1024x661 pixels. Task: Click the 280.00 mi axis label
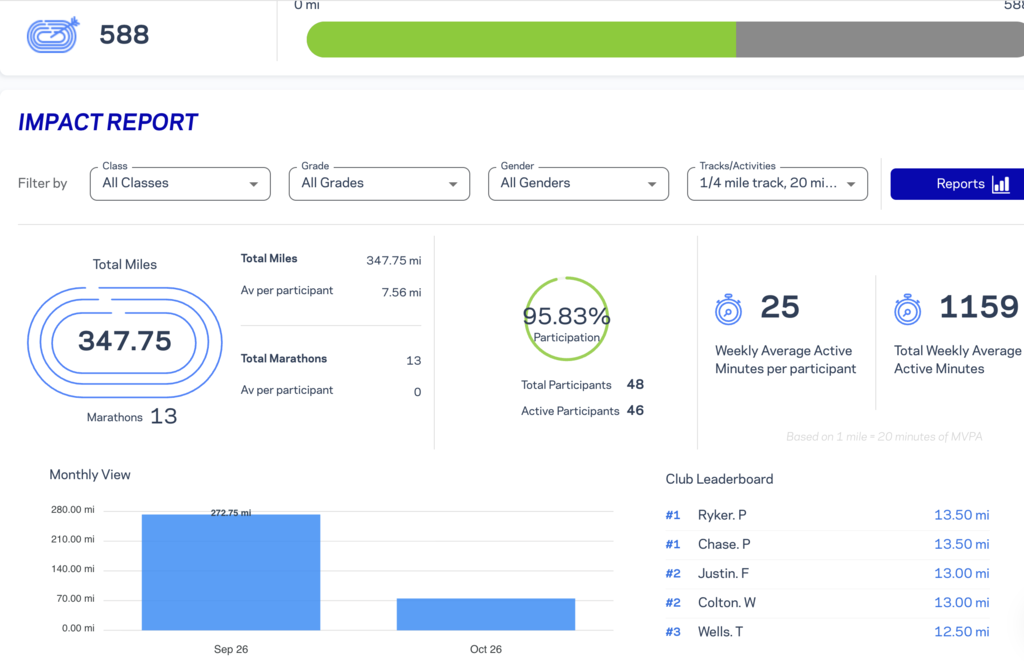coord(72,509)
